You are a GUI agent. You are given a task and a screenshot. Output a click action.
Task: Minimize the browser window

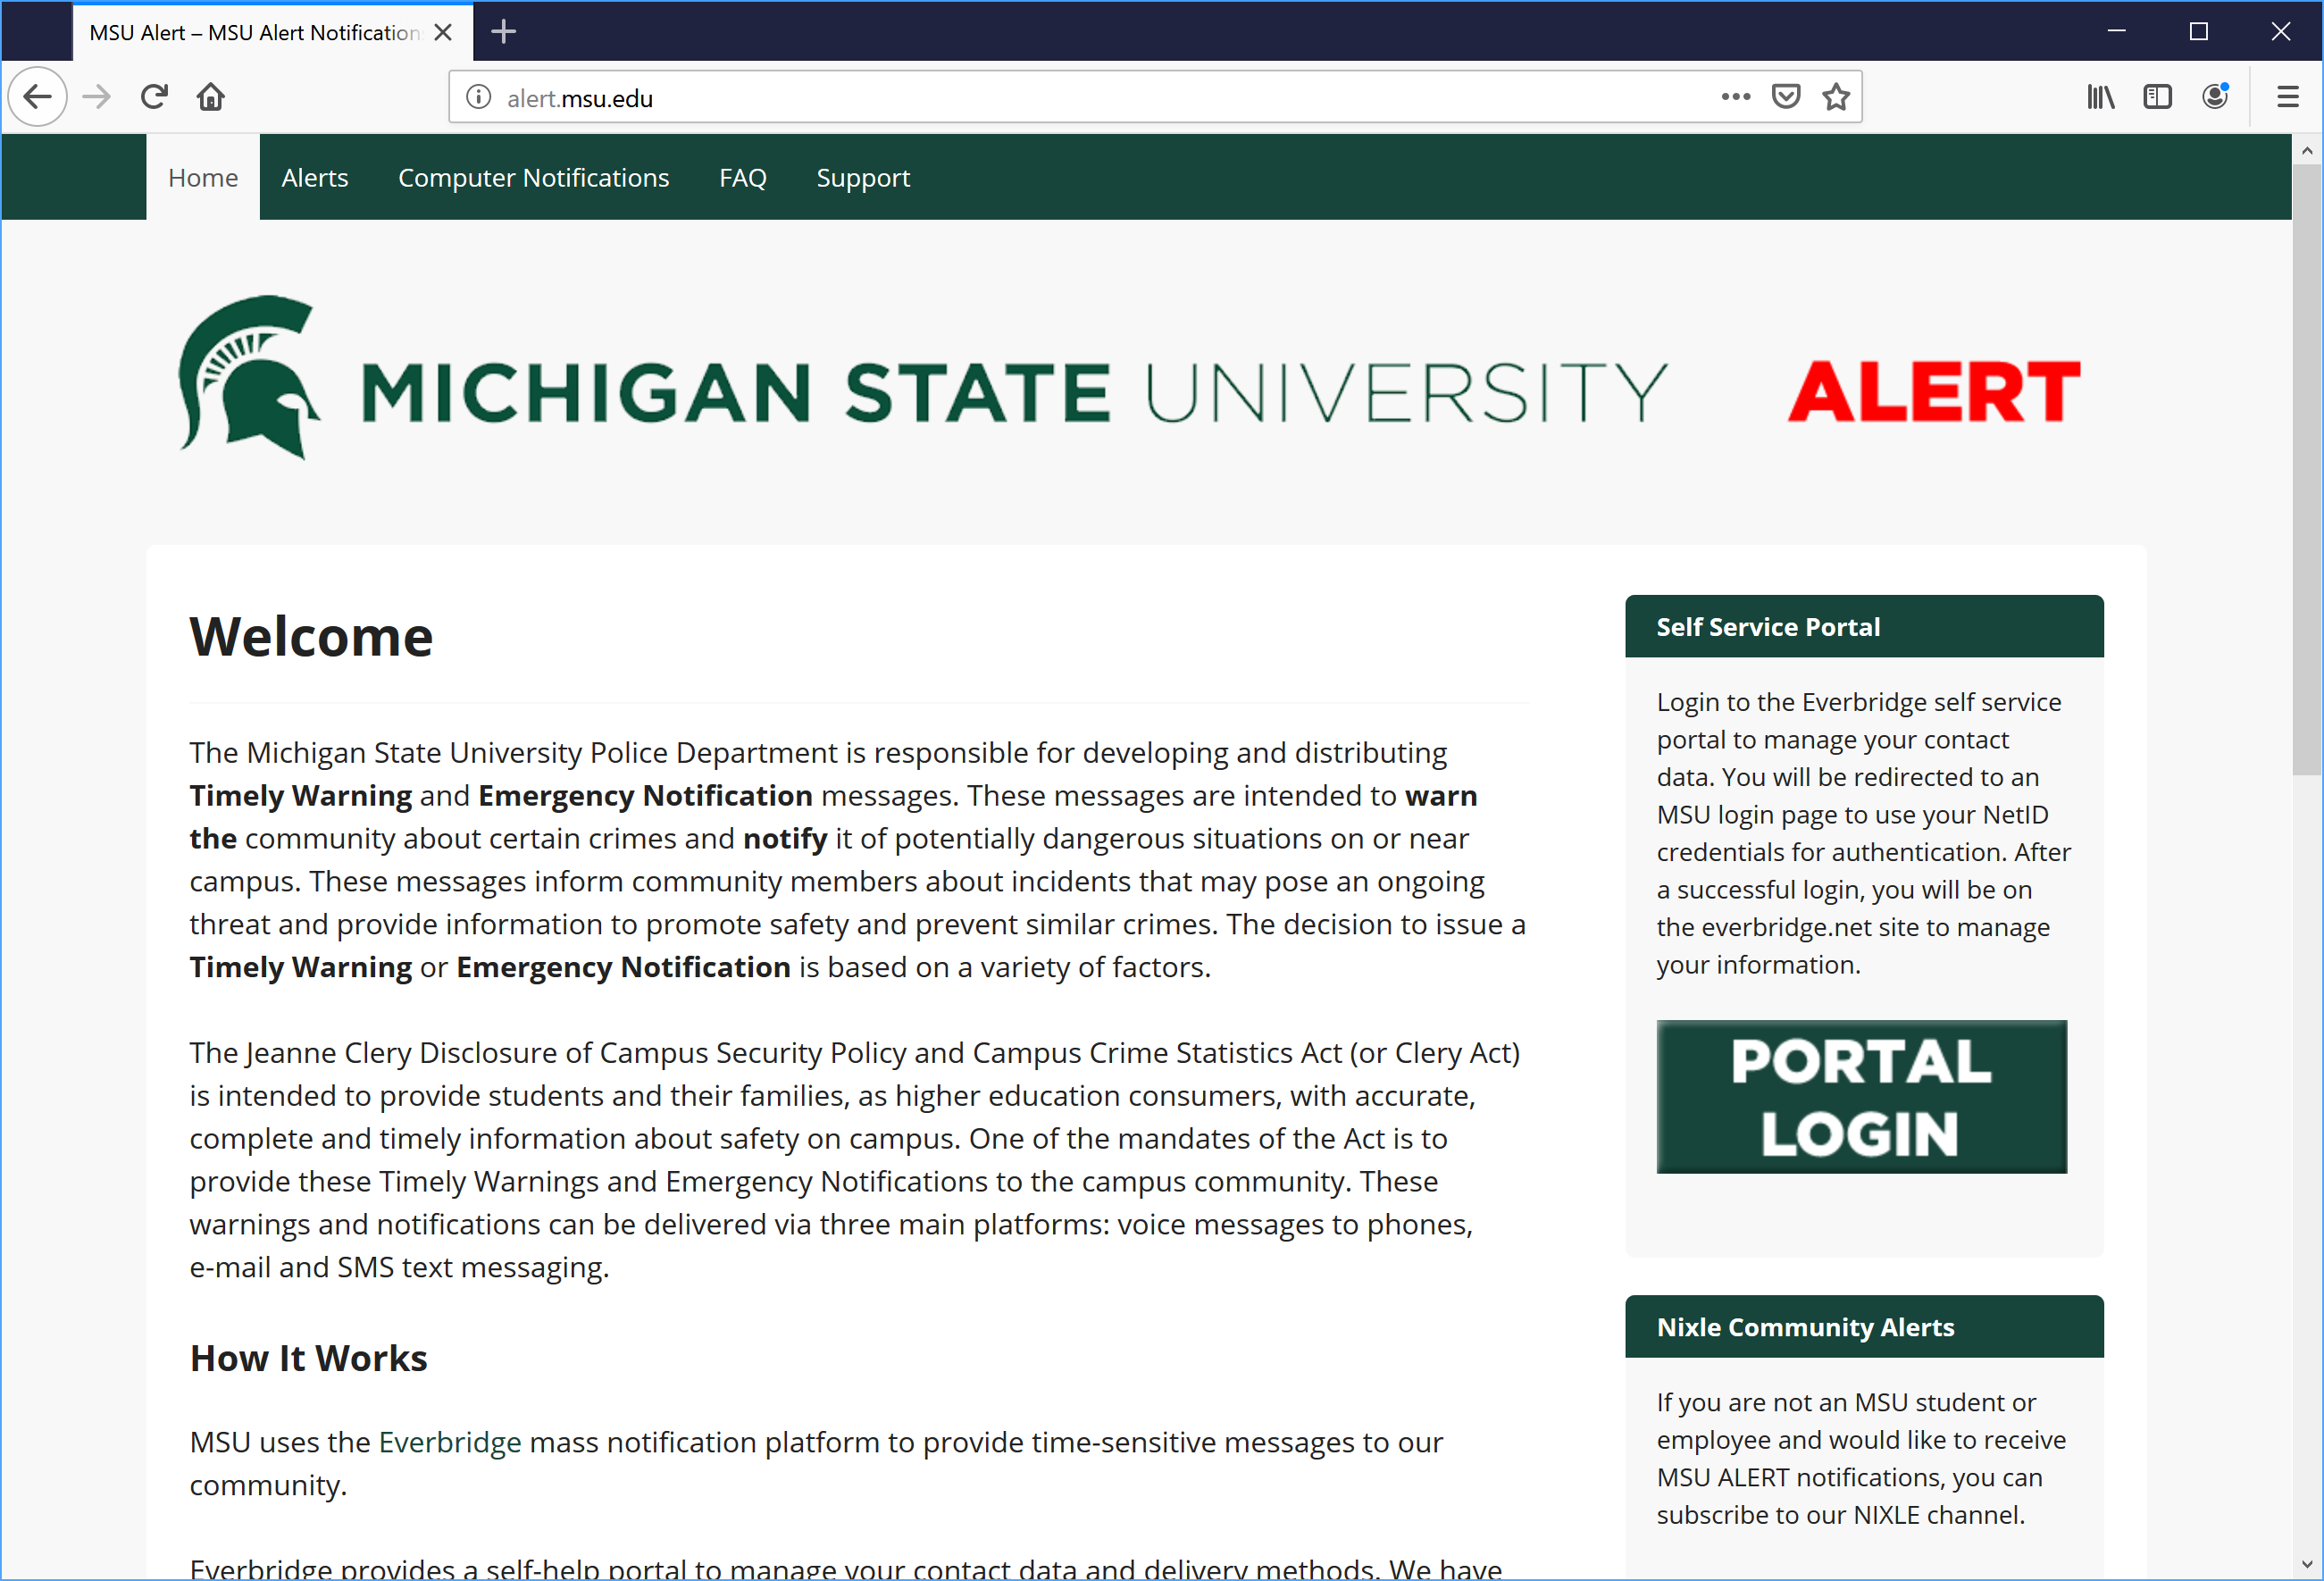point(2116,32)
